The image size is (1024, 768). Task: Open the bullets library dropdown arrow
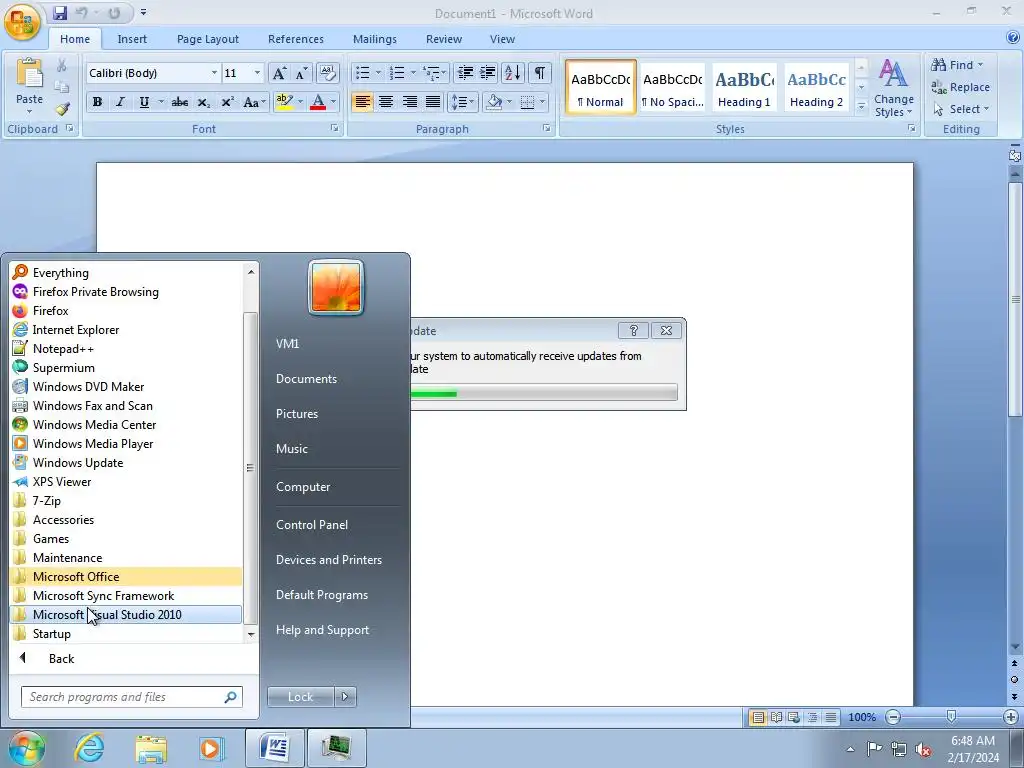tap(378, 73)
